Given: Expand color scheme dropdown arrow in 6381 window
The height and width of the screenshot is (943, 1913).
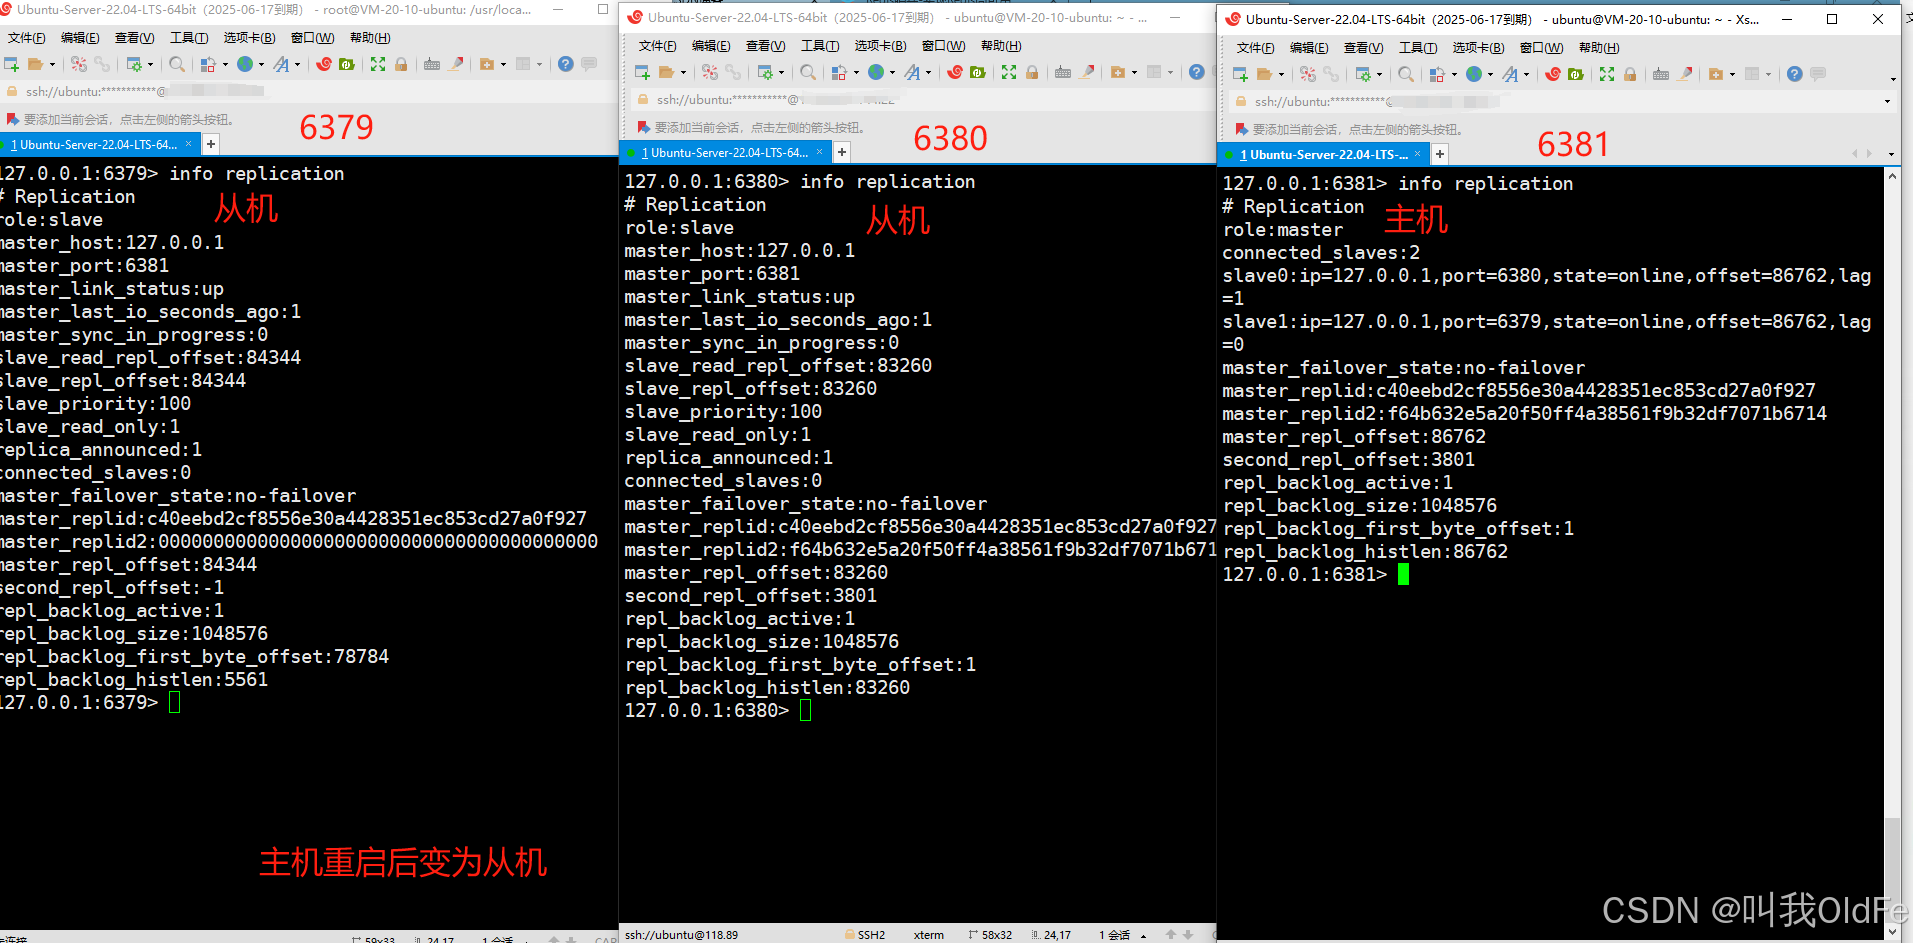Looking at the screenshot, I should pyautogui.click(x=1454, y=75).
